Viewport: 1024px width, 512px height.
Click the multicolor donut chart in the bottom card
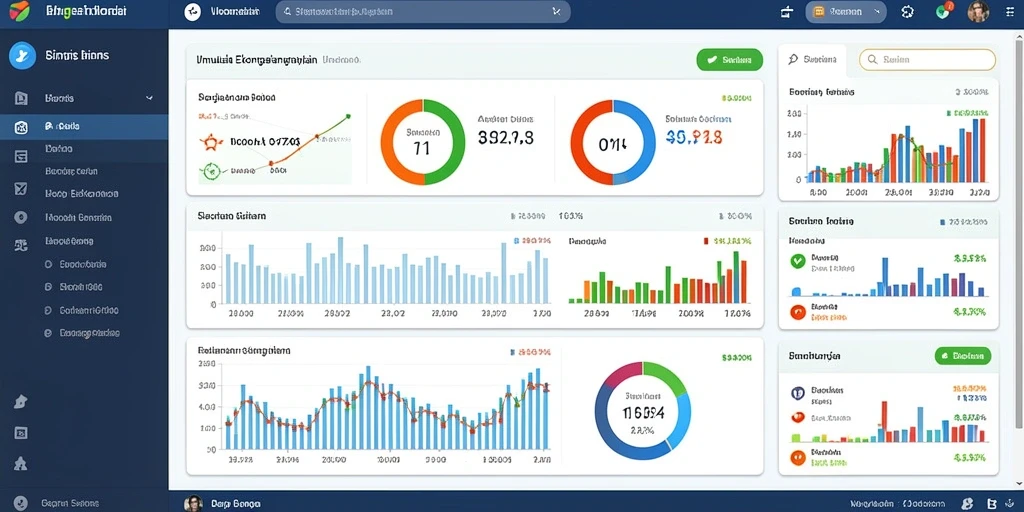pyautogui.click(x=643, y=411)
